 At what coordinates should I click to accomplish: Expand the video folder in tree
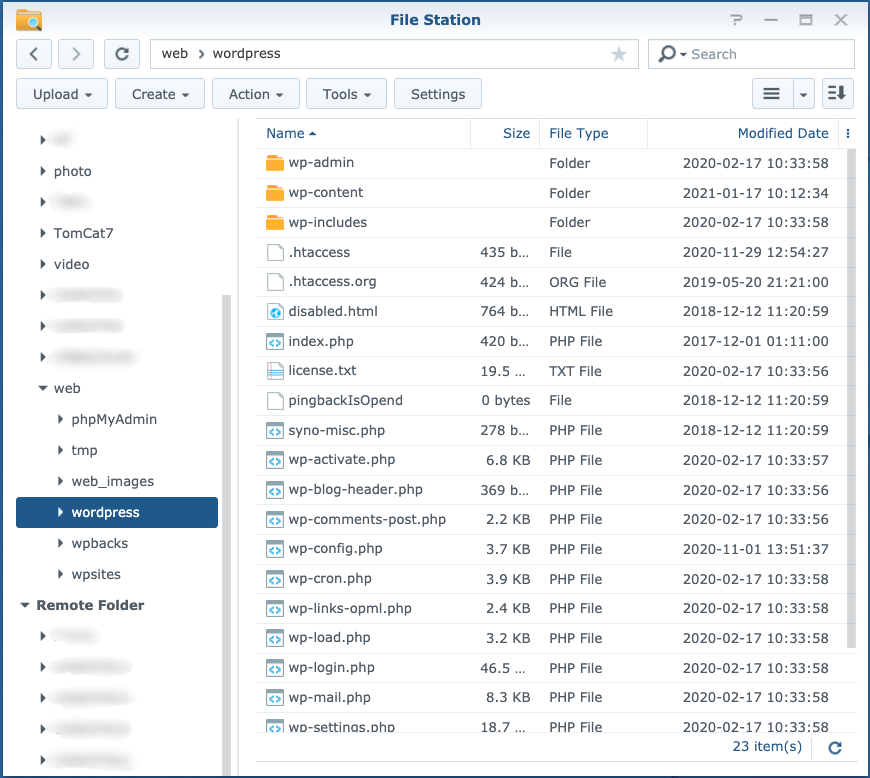coord(43,264)
